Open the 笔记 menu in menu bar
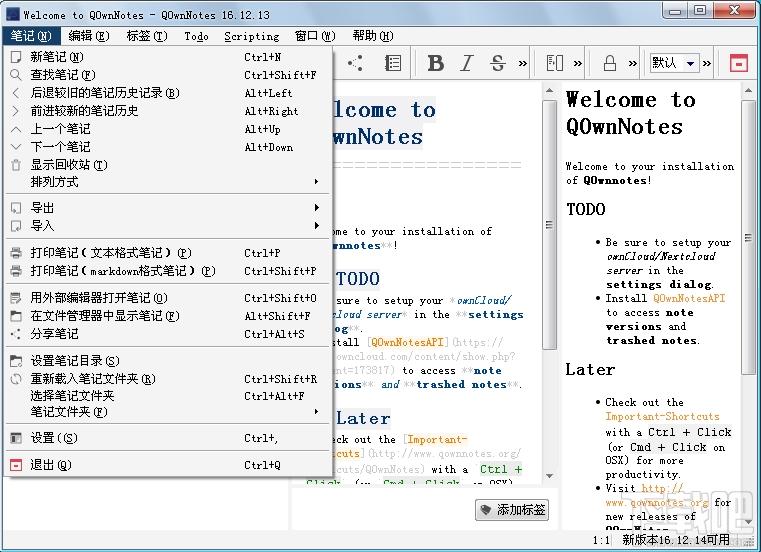Viewport: 761px width, 552px height. (x=31, y=36)
